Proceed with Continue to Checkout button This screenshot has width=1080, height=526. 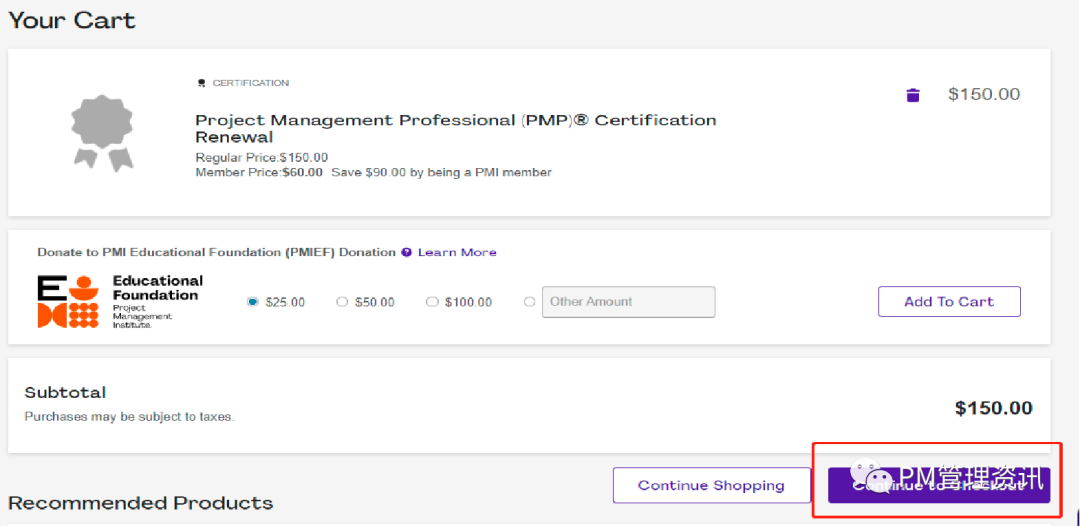[x=938, y=485]
